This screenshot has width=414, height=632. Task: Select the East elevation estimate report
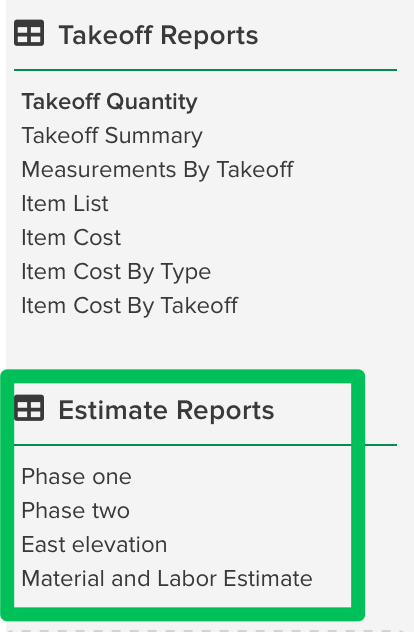coord(94,545)
